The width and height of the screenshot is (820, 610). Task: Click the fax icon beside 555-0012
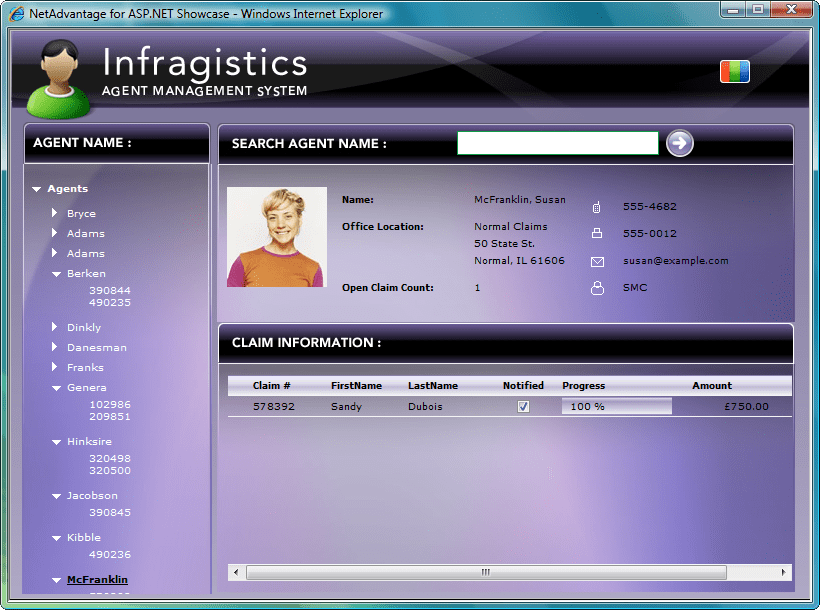pos(597,234)
